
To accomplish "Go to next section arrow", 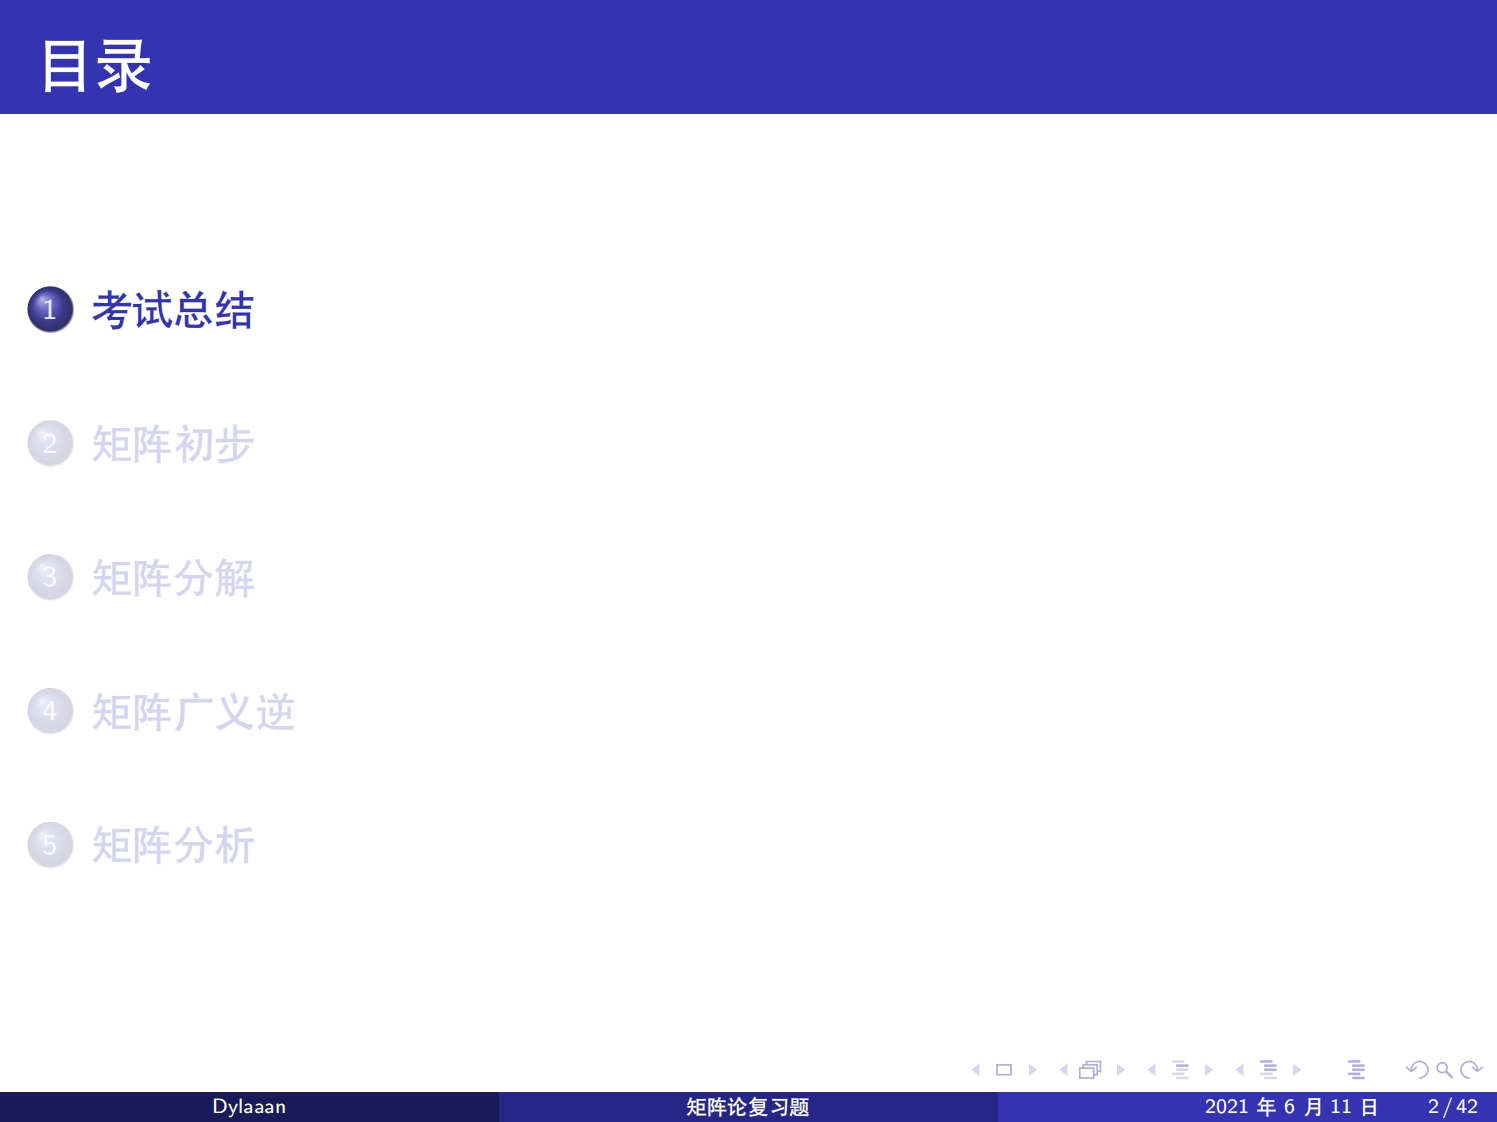I will (x=1297, y=1070).
